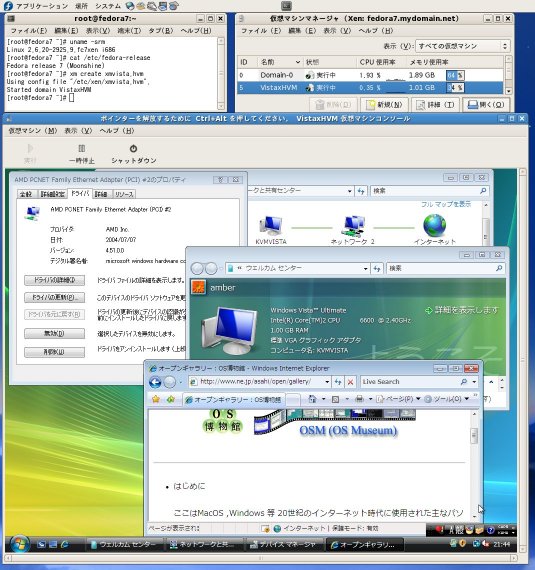Click the 無効(D) button in driver tab

[55, 333]
